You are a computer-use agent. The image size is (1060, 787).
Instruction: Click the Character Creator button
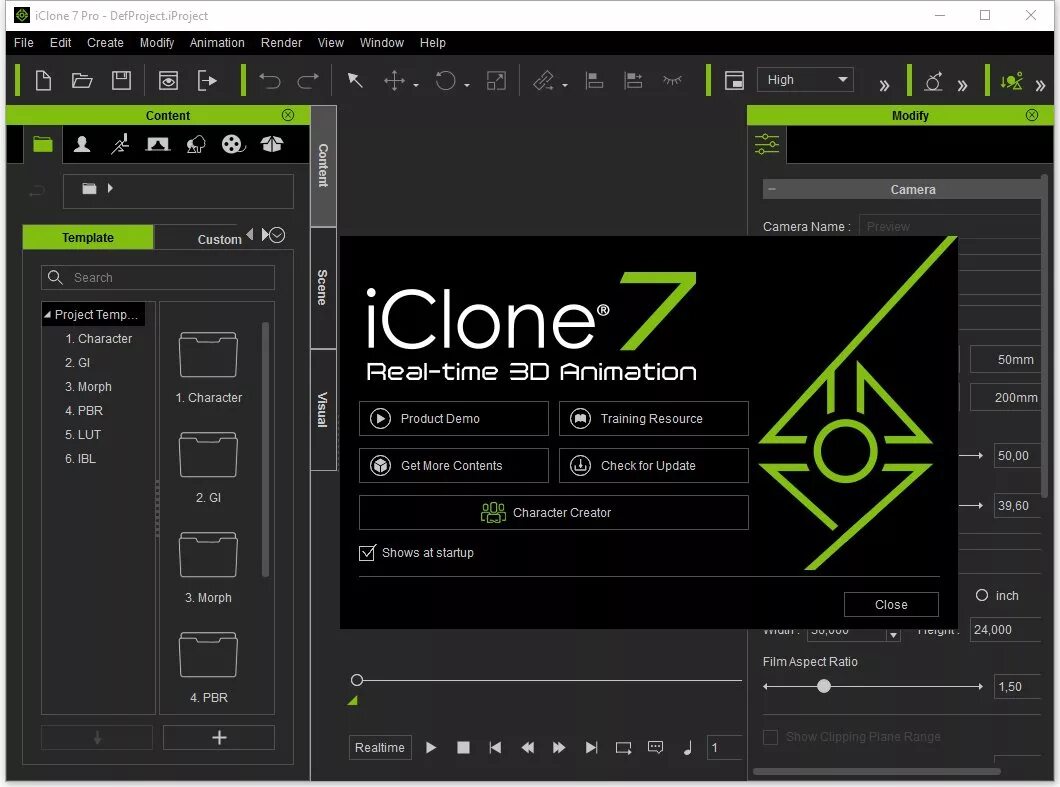(554, 512)
